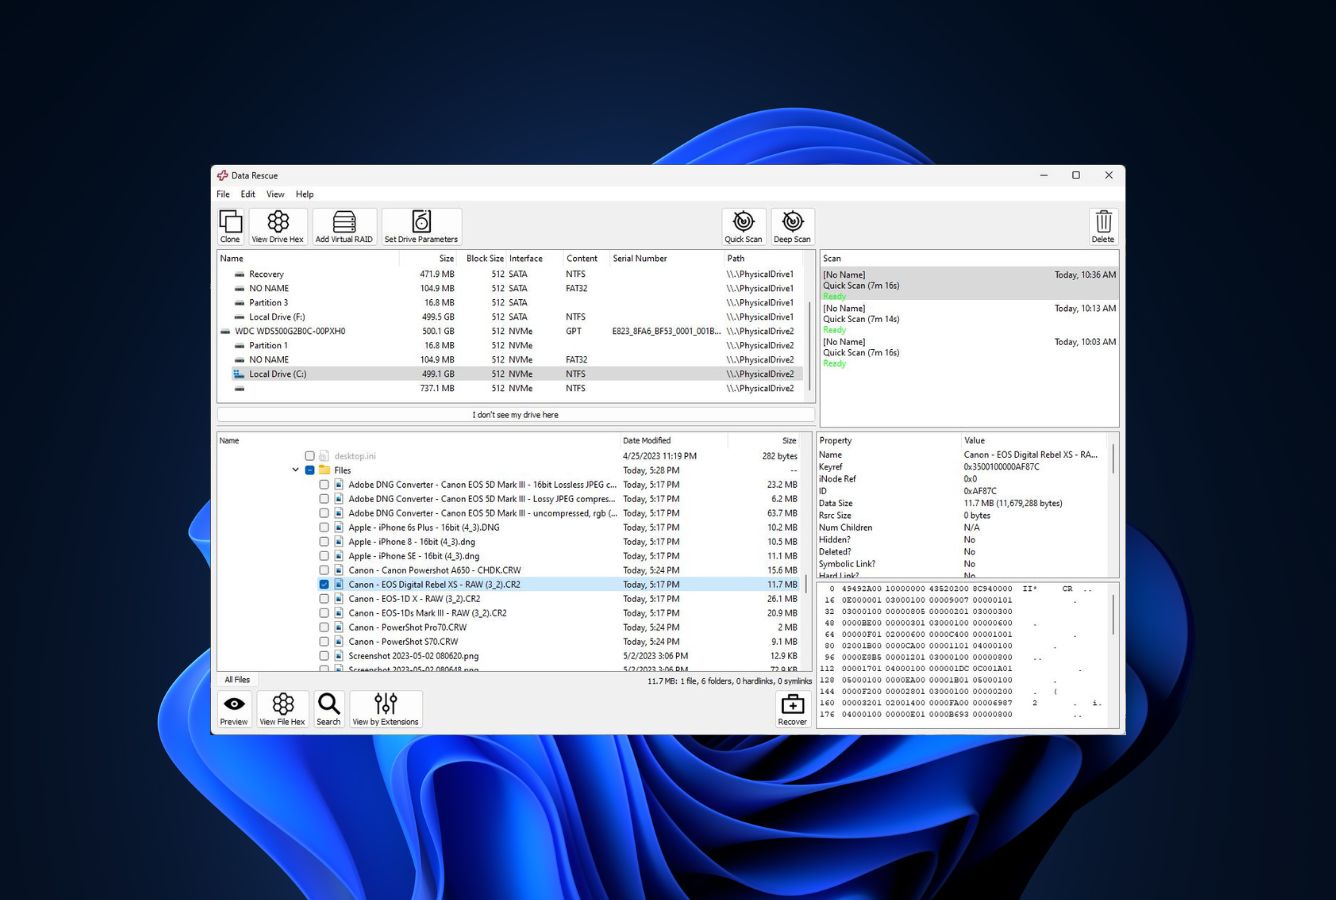Viewport: 1336px width, 900px height.
Task: Open the File menu
Action: [x=223, y=194]
